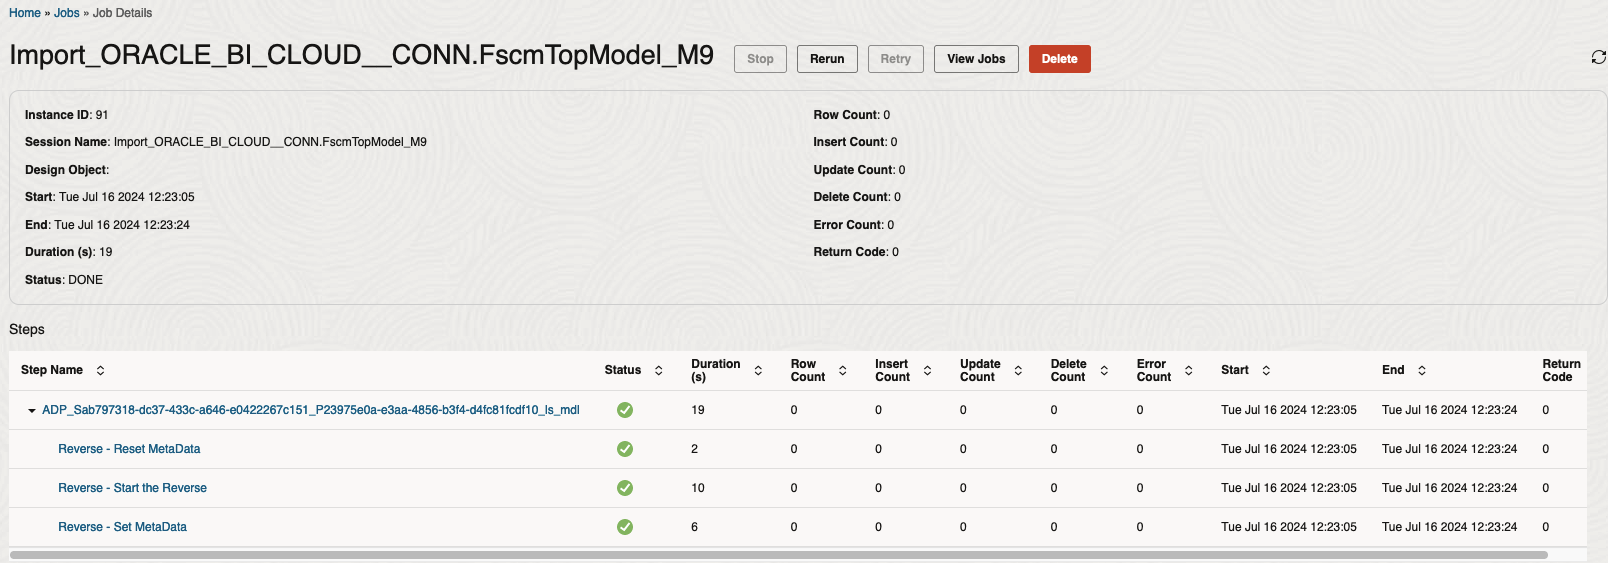Image resolution: width=1608 pixels, height=563 pixels.
Task: Open Reverse - Set MetaData step
Action: [x=122, y=527]
